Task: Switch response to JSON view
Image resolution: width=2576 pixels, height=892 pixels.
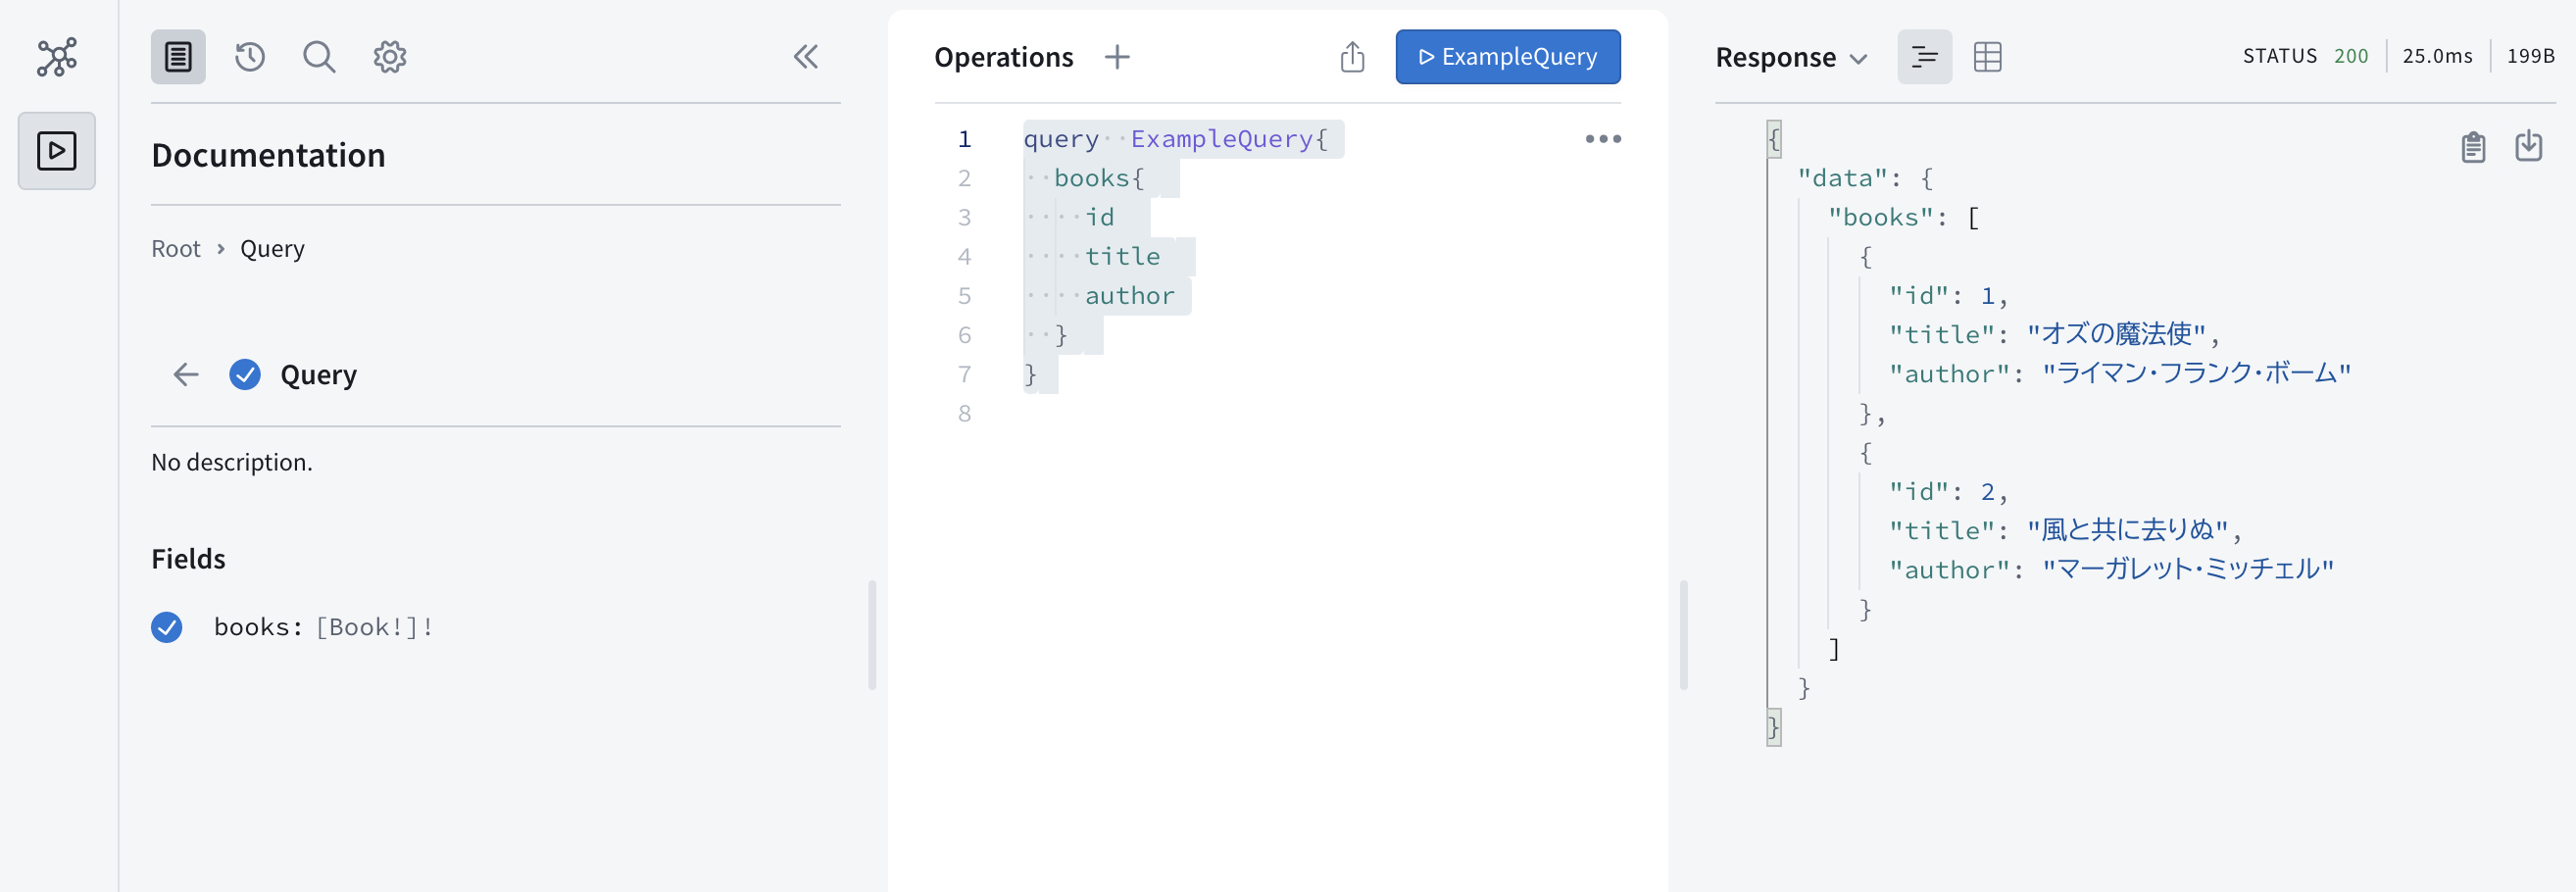Action: pyautogui.click(x=1924, y=57)
